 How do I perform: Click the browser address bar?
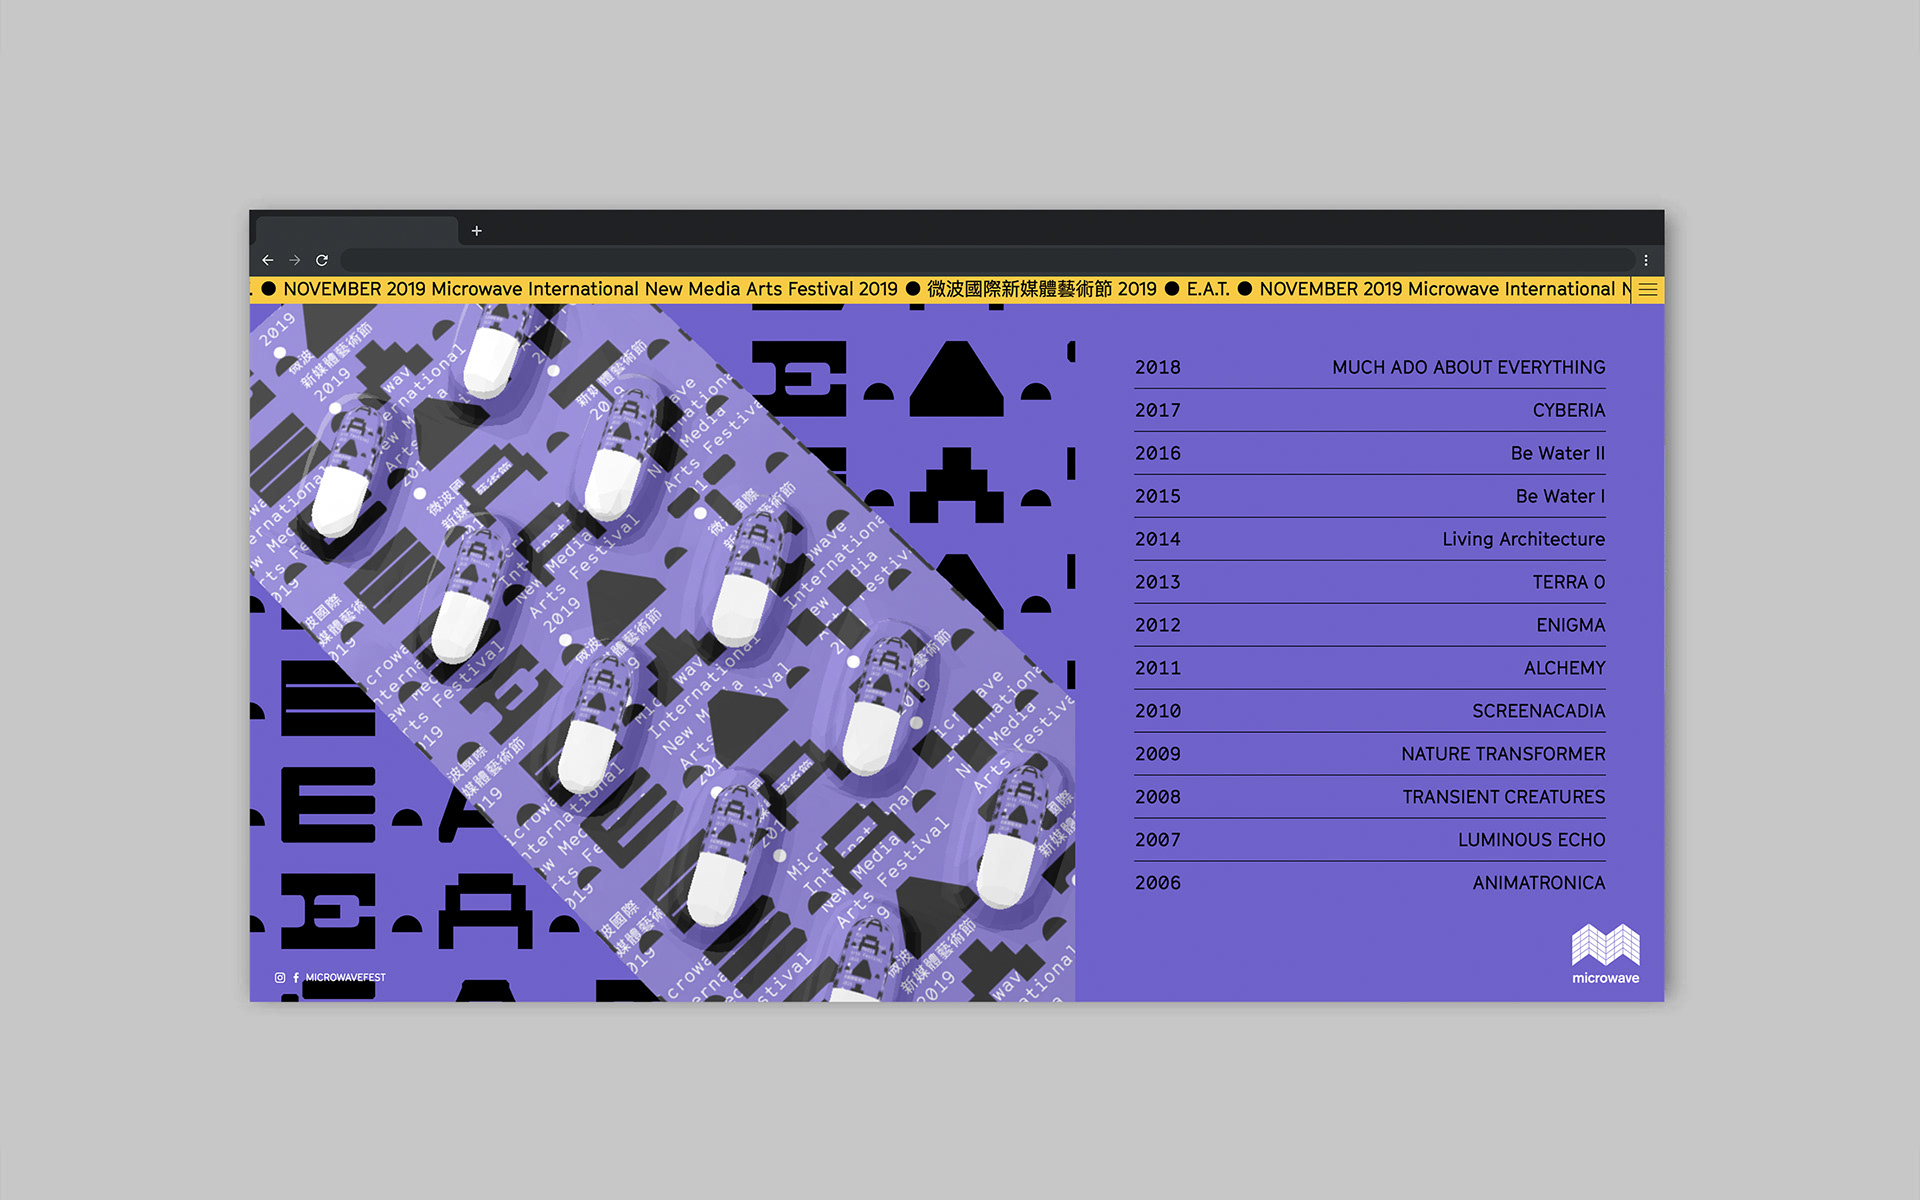985,260
